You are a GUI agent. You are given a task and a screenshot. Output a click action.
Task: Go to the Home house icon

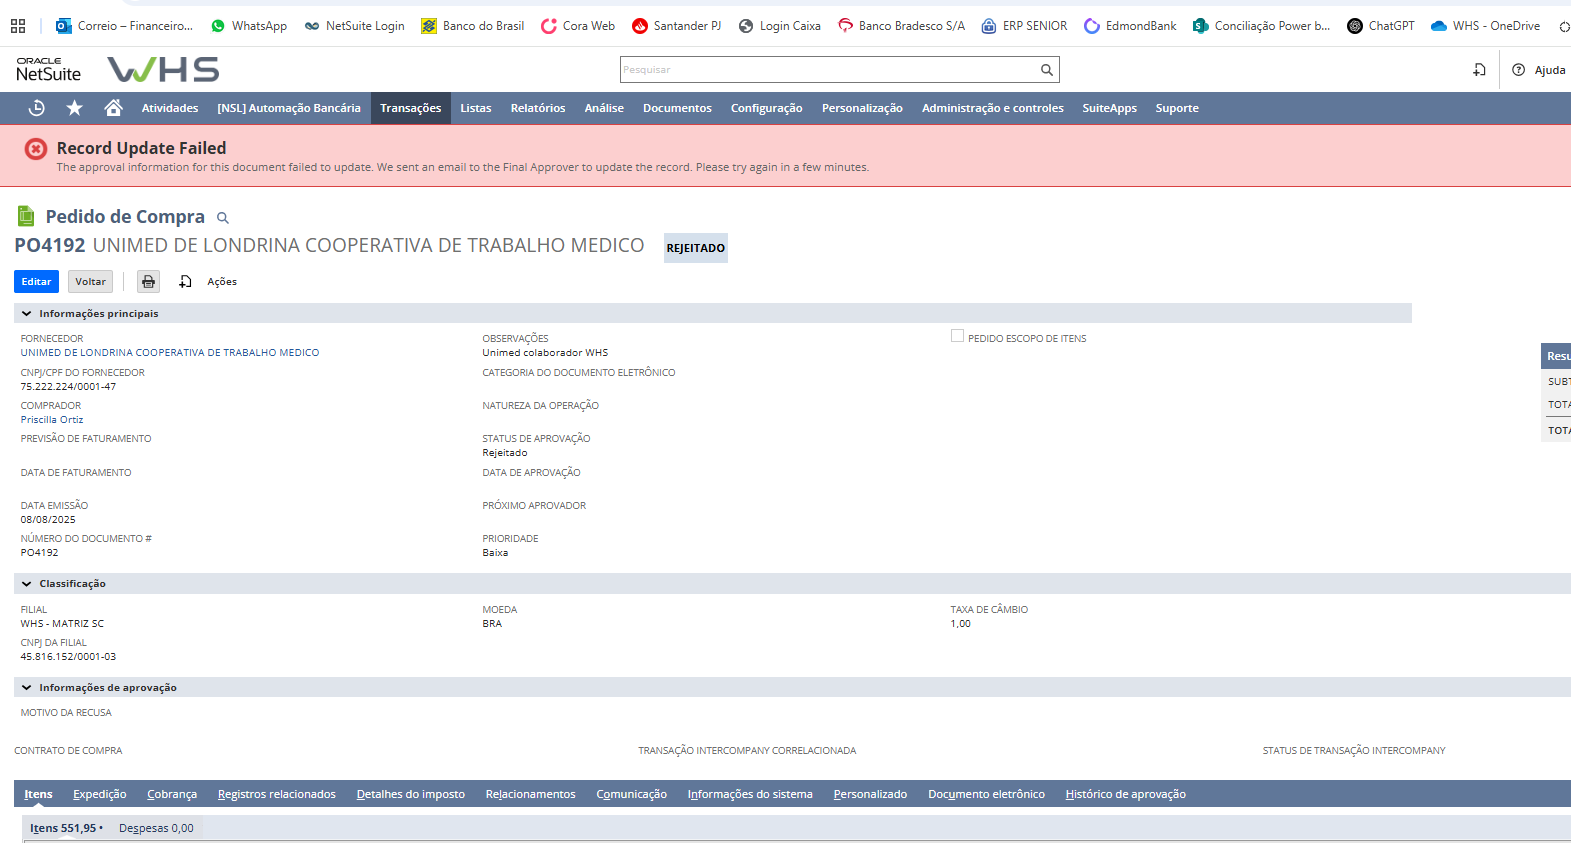click(x=113, y=108)
